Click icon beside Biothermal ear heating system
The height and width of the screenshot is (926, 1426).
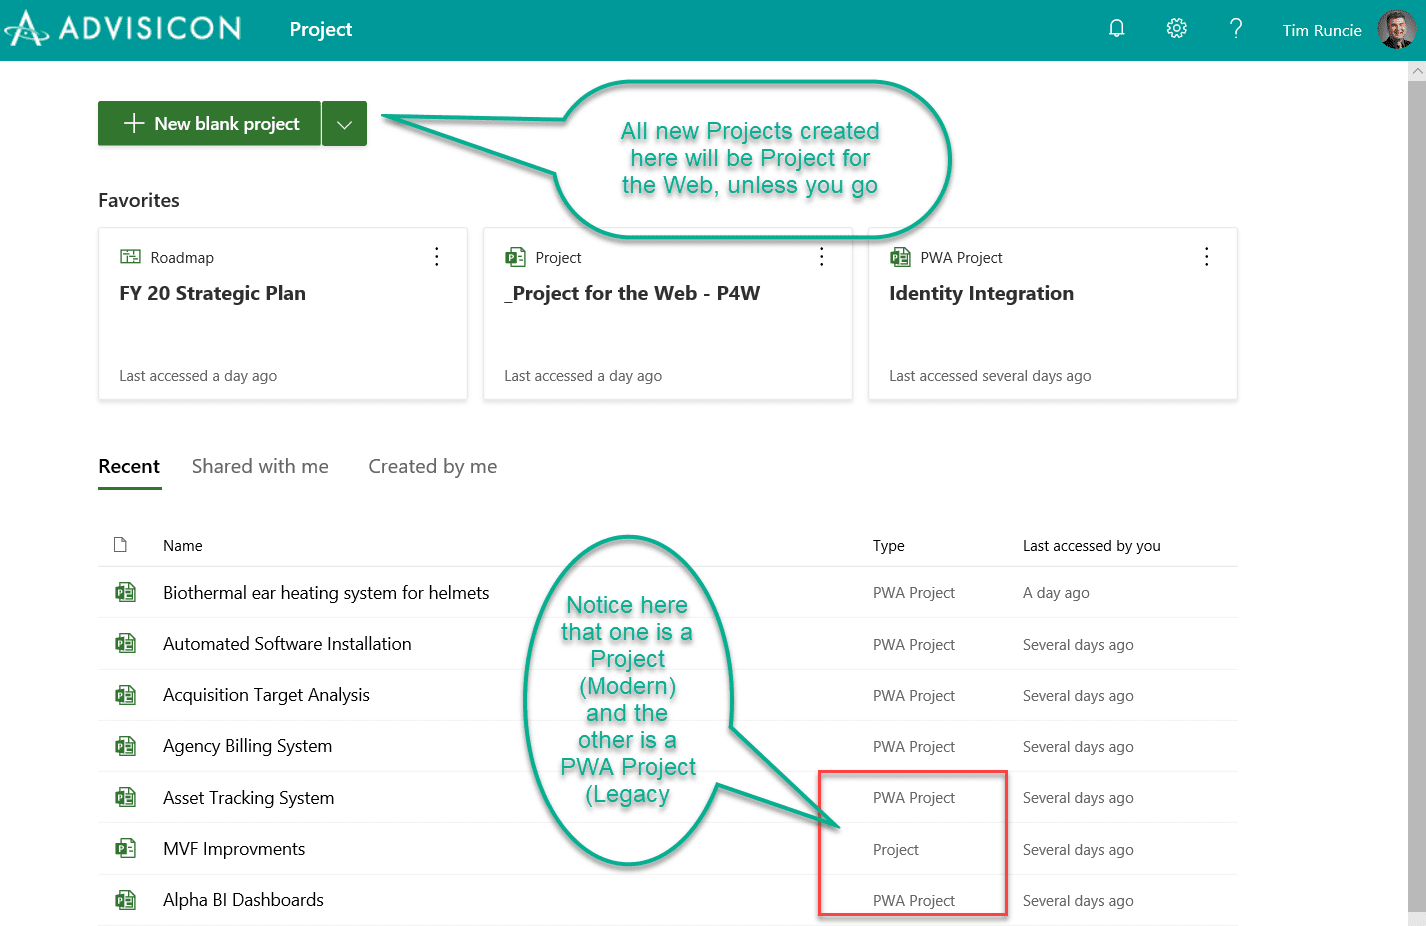point(125,593)
